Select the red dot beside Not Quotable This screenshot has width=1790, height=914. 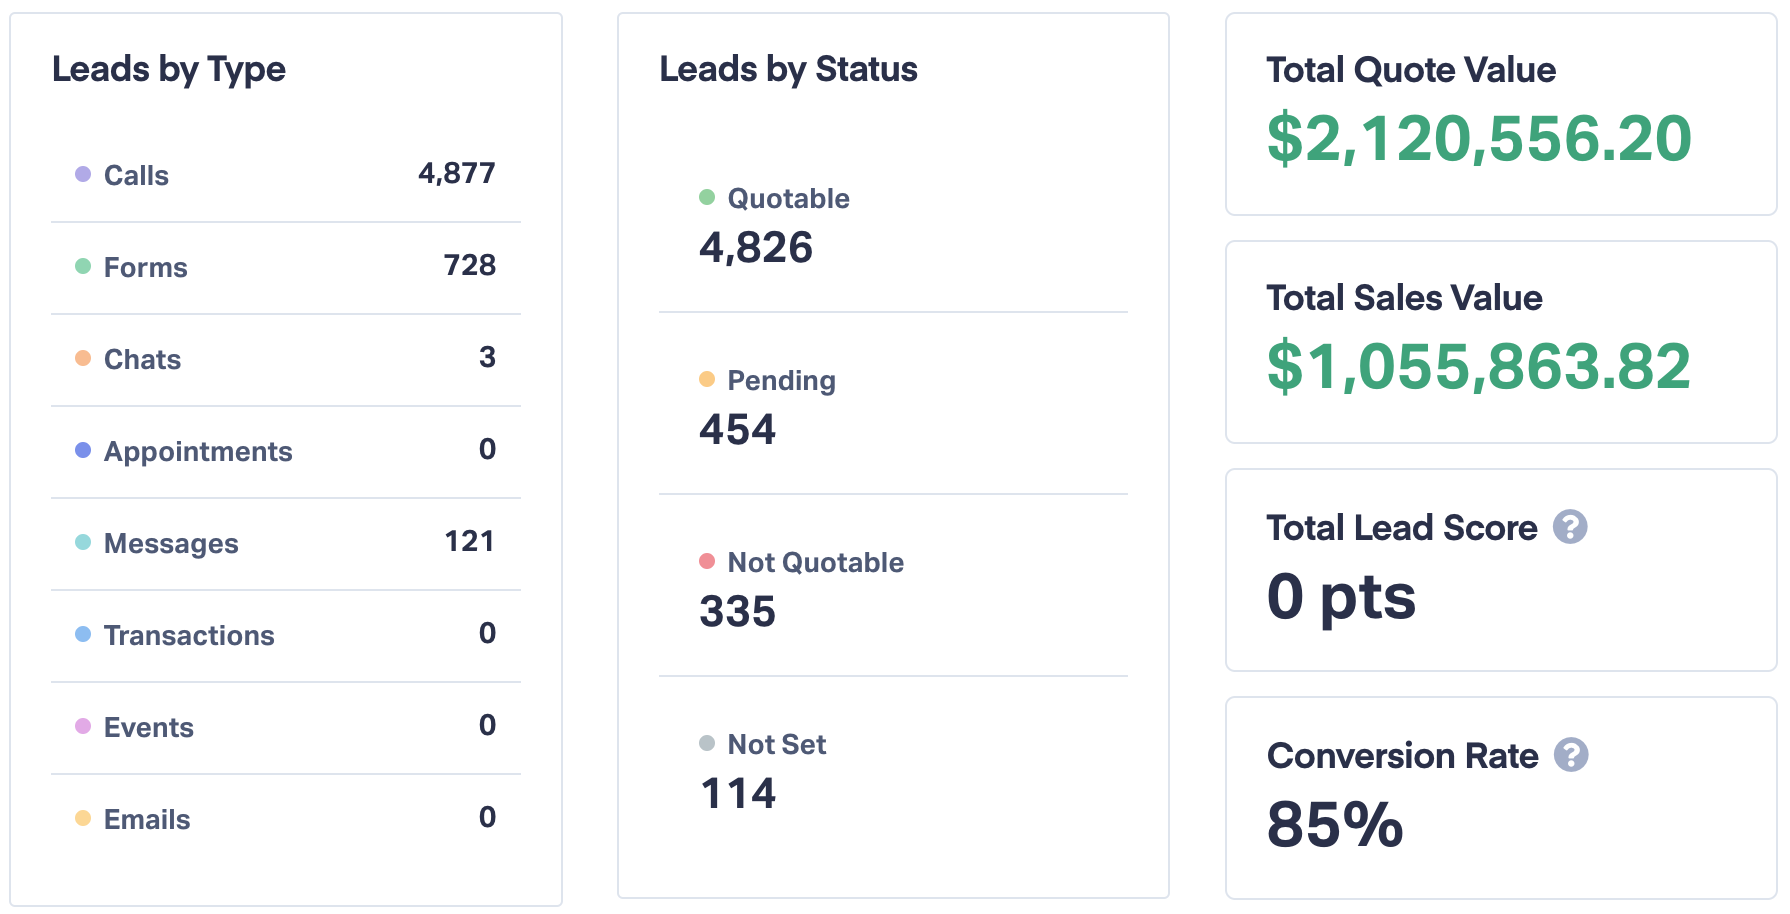click(x=708, y=562)
